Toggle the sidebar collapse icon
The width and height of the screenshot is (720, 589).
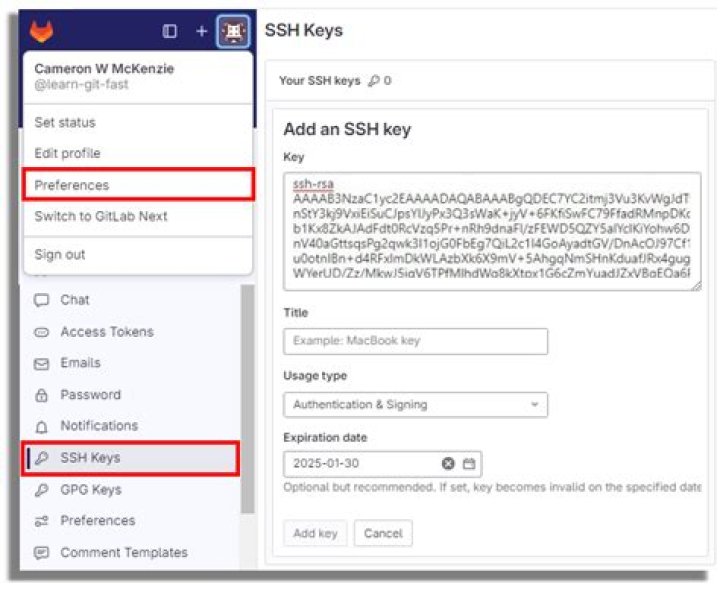point(169,31)
